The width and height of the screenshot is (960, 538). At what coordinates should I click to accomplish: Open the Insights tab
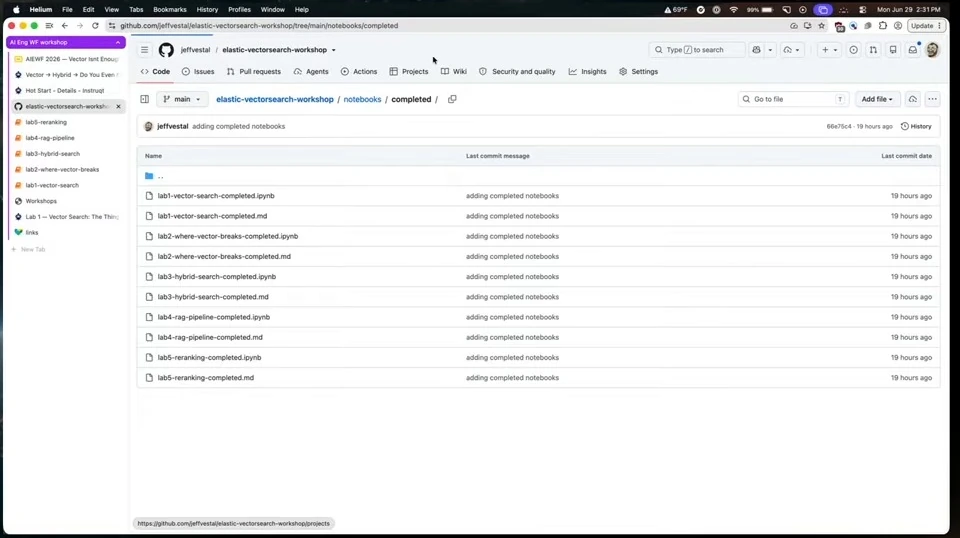587,72
